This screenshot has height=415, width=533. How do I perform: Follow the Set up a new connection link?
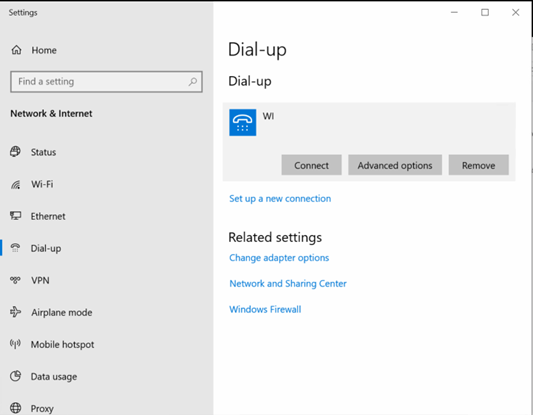[x=280, y=198]
